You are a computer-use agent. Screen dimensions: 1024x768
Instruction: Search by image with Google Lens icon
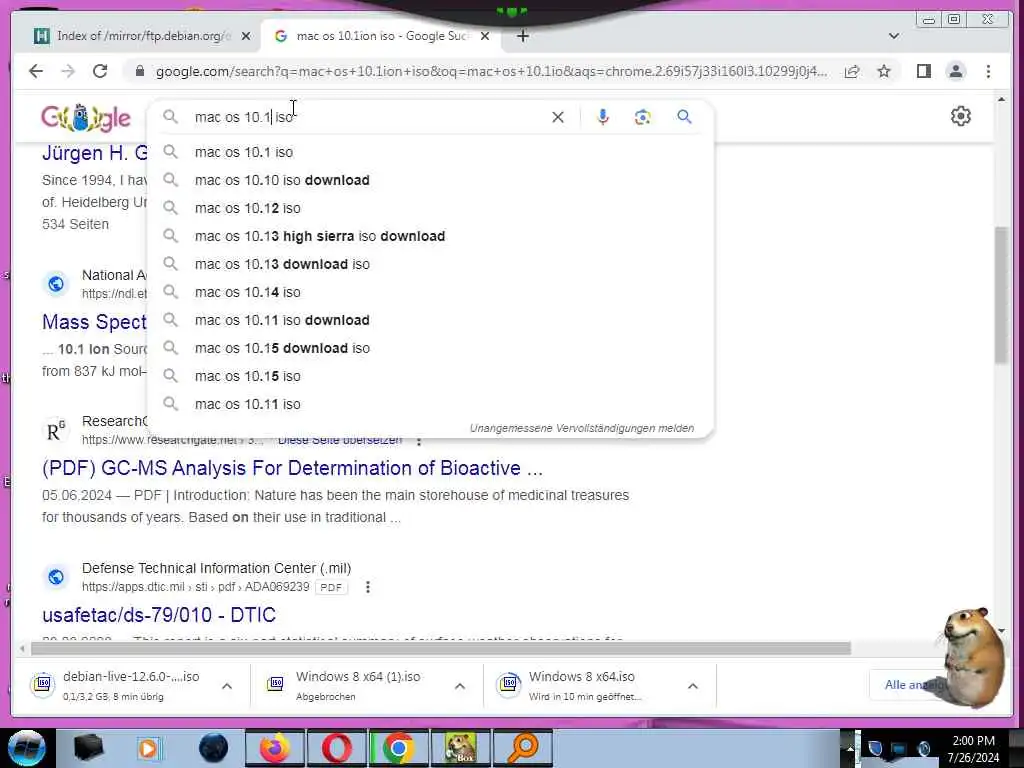coord(643,117)
